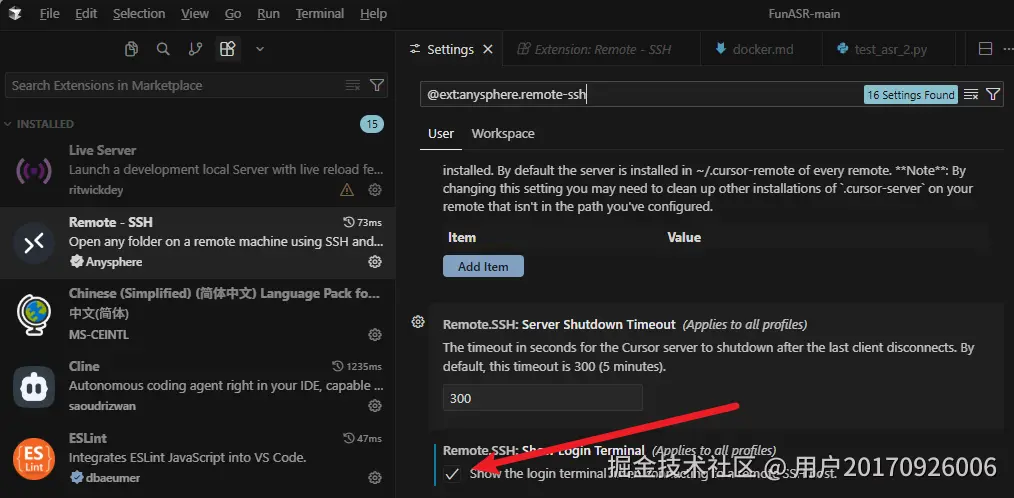Open Live Server manage gear icon
Viewport: 1014px width, 498px height.
[x=374, y=189]
